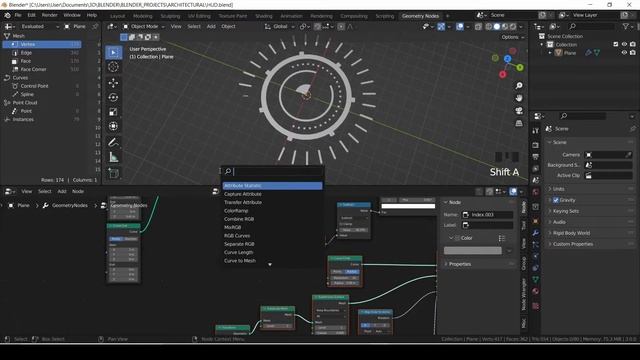Choose ColorRamp in the add list
The height and width of the screenshot is (360, 640).
tap(272, 211)
